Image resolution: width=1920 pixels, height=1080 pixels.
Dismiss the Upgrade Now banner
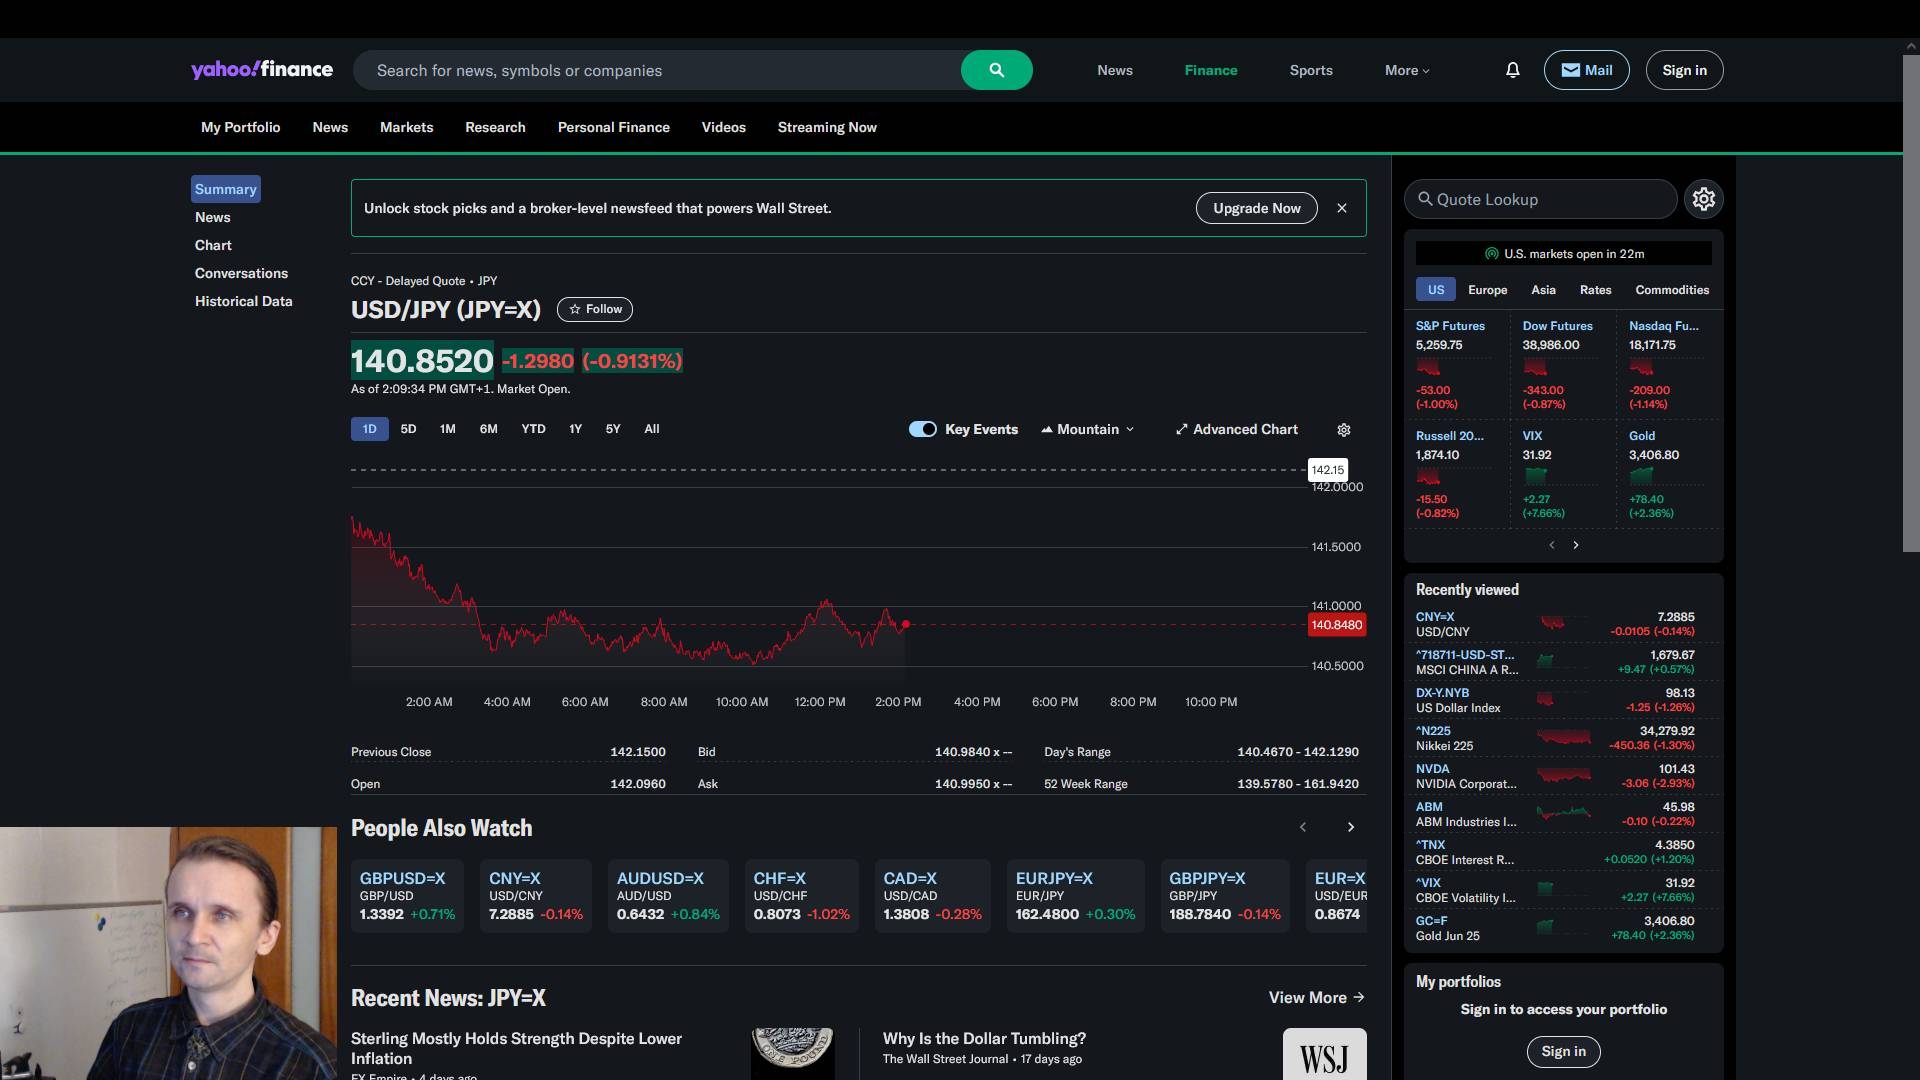[1342, 208]
